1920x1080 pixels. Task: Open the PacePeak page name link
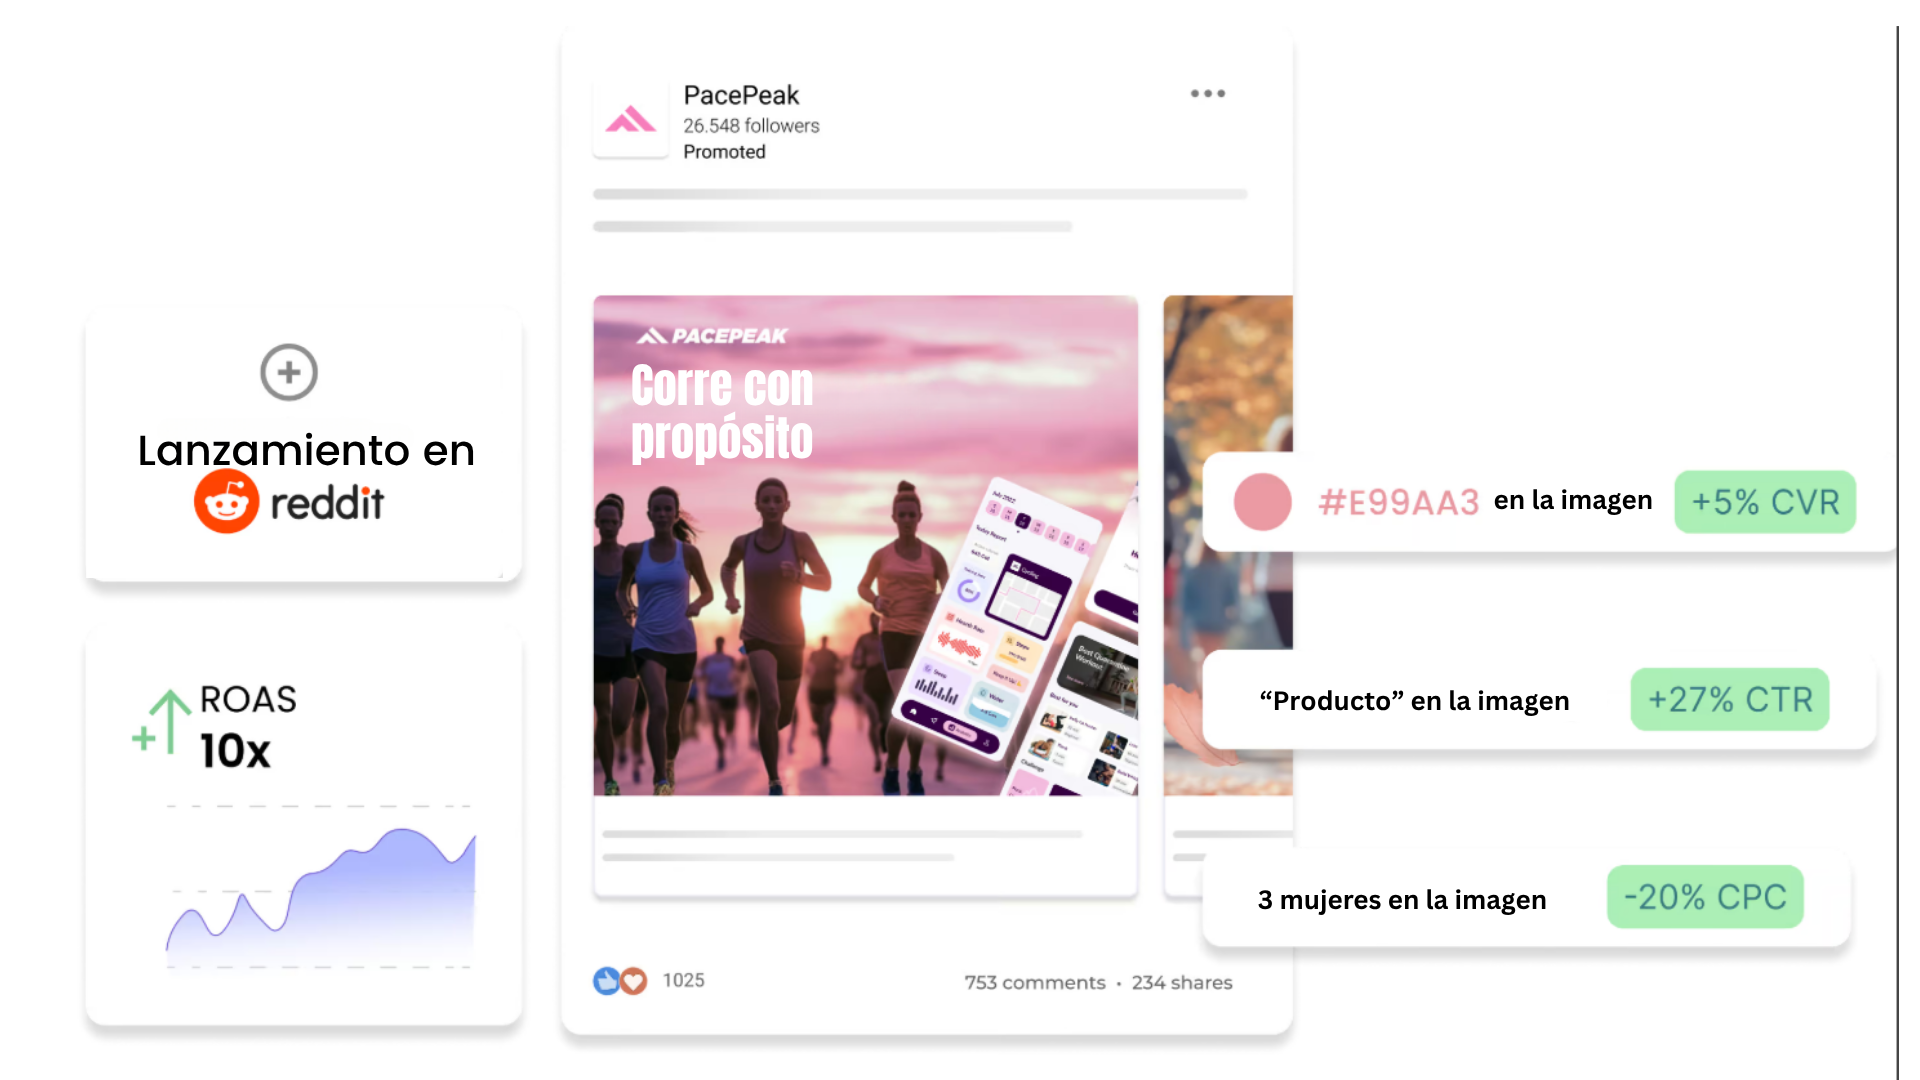741,95
